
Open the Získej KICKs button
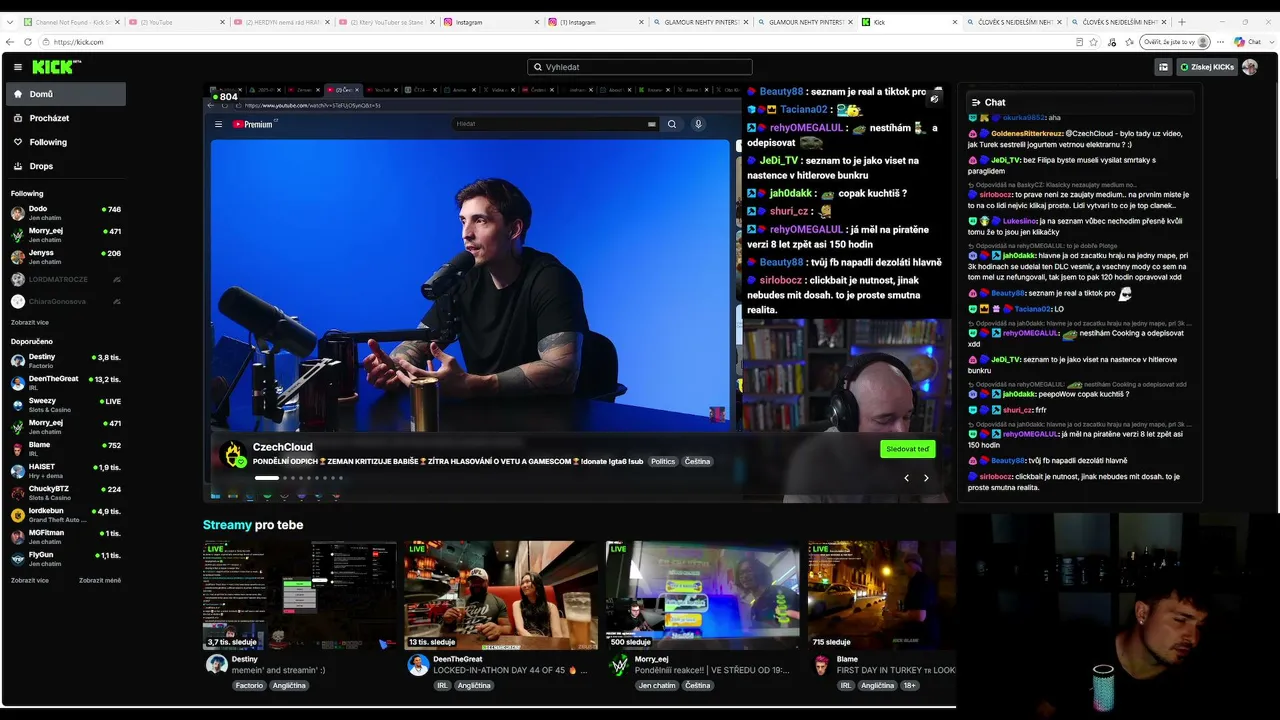(1207, 67)
